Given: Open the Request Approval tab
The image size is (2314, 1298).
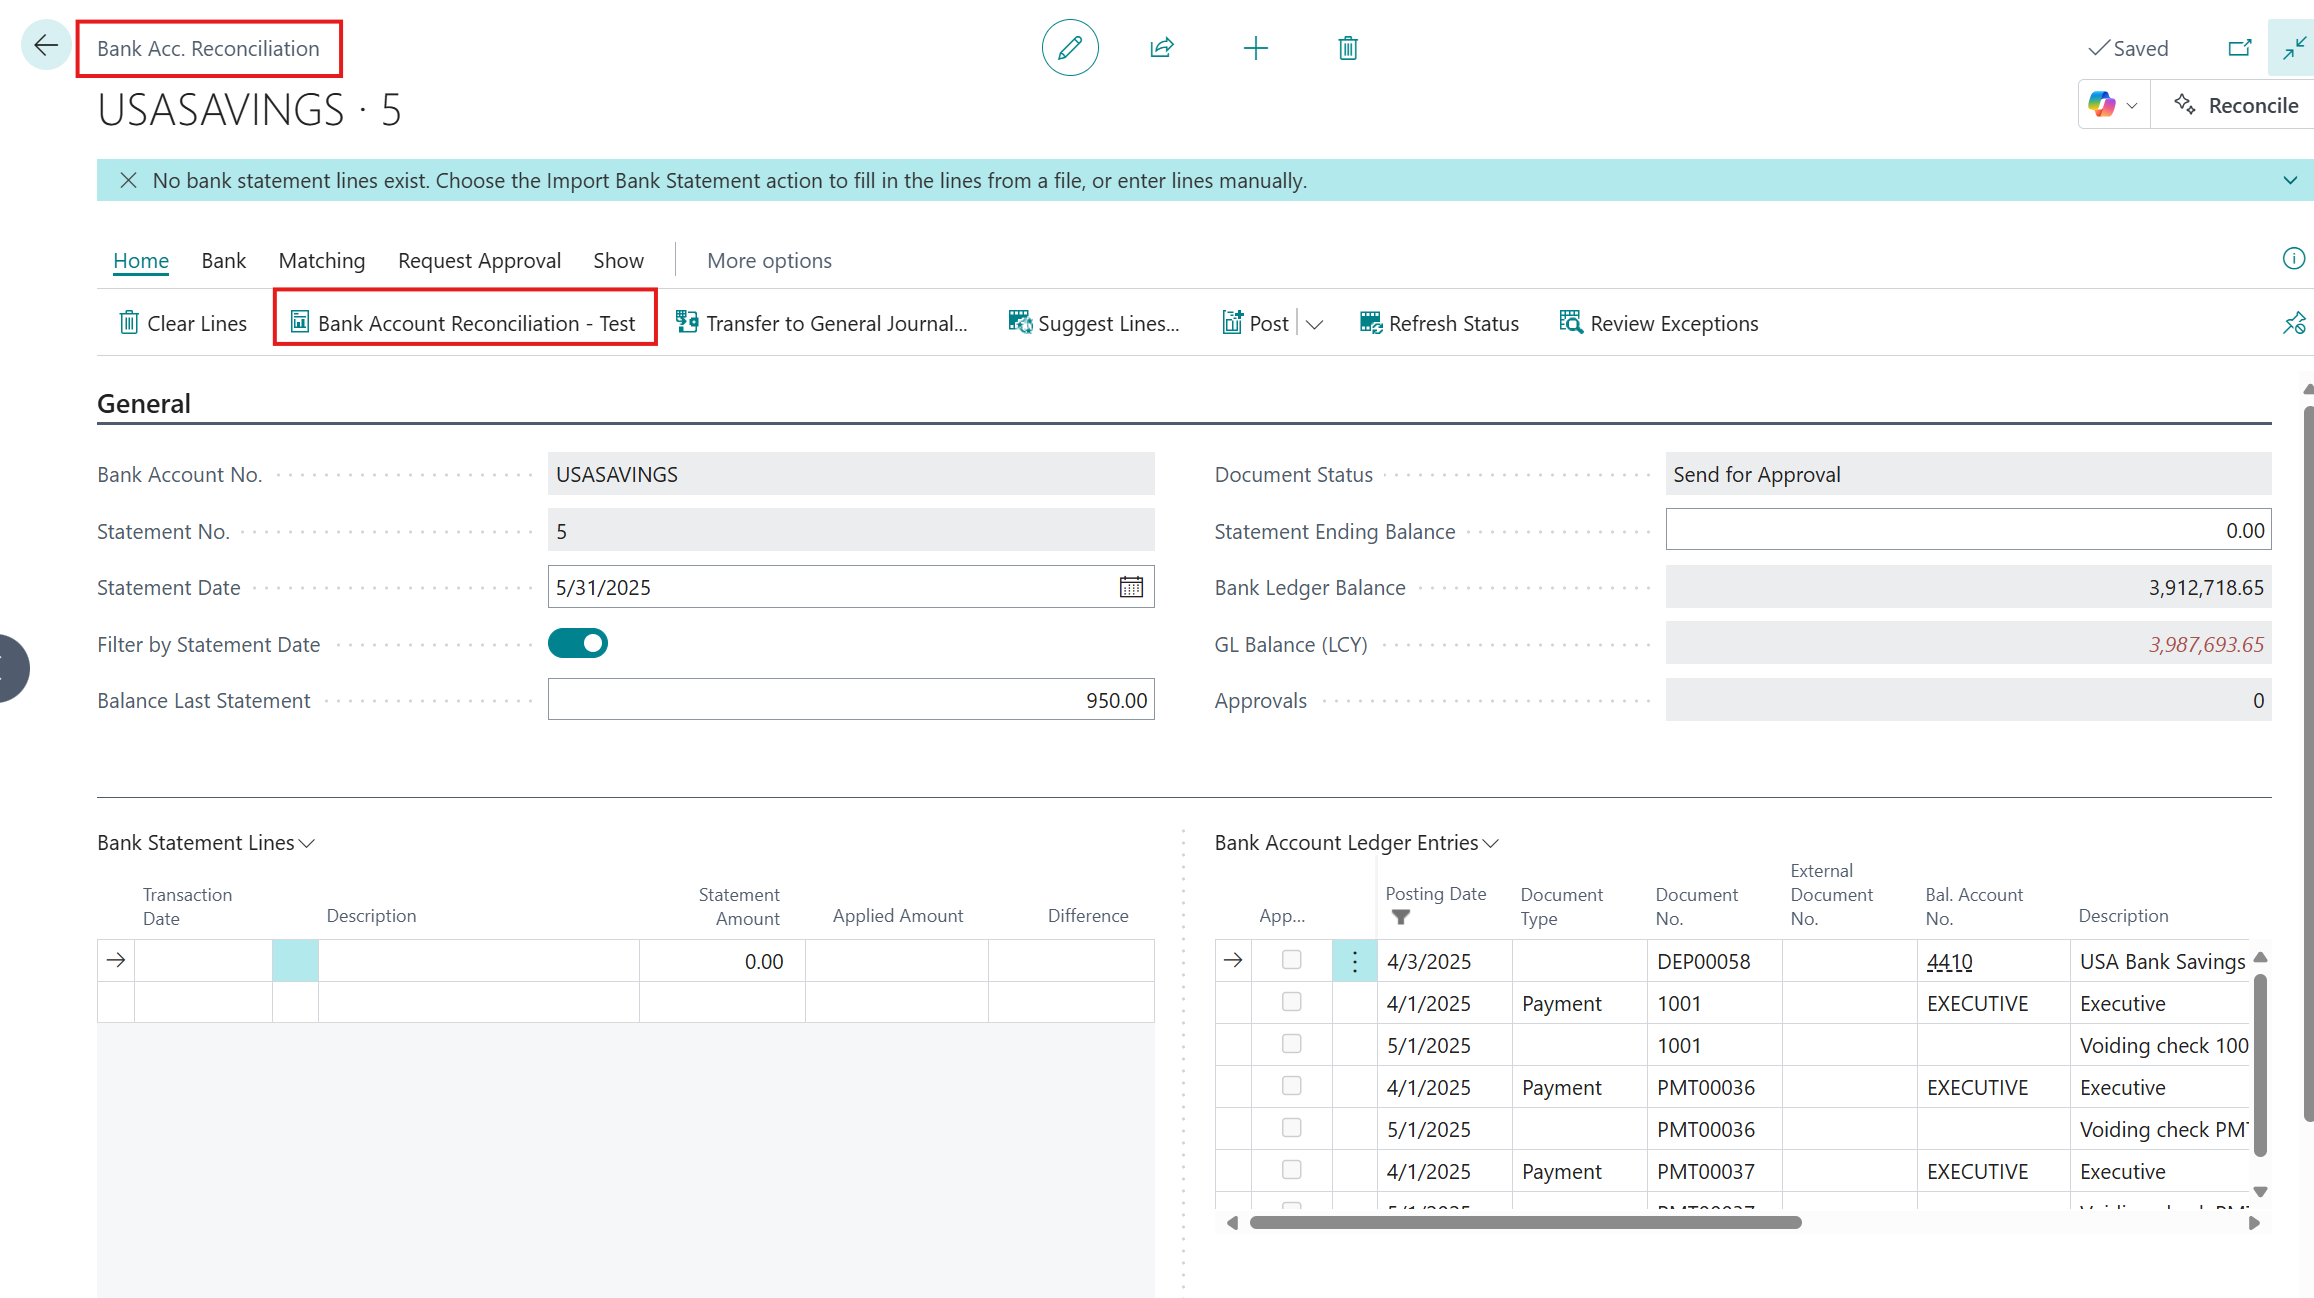Looking at the screenshot, I should coord(479,260).
